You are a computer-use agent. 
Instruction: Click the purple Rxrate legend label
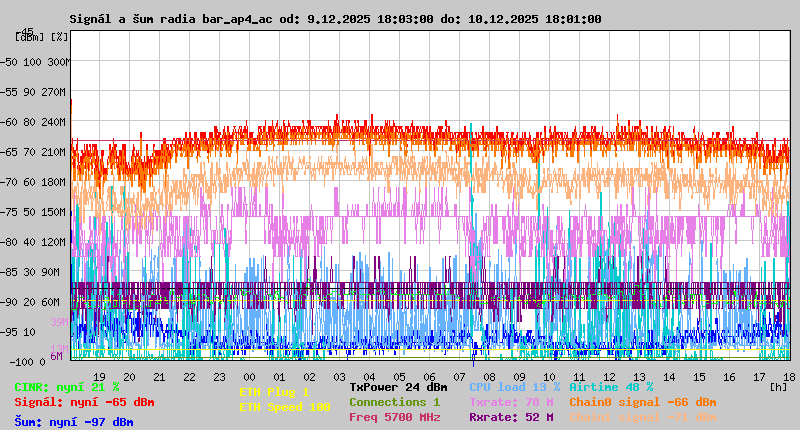[x=510, y=417]
